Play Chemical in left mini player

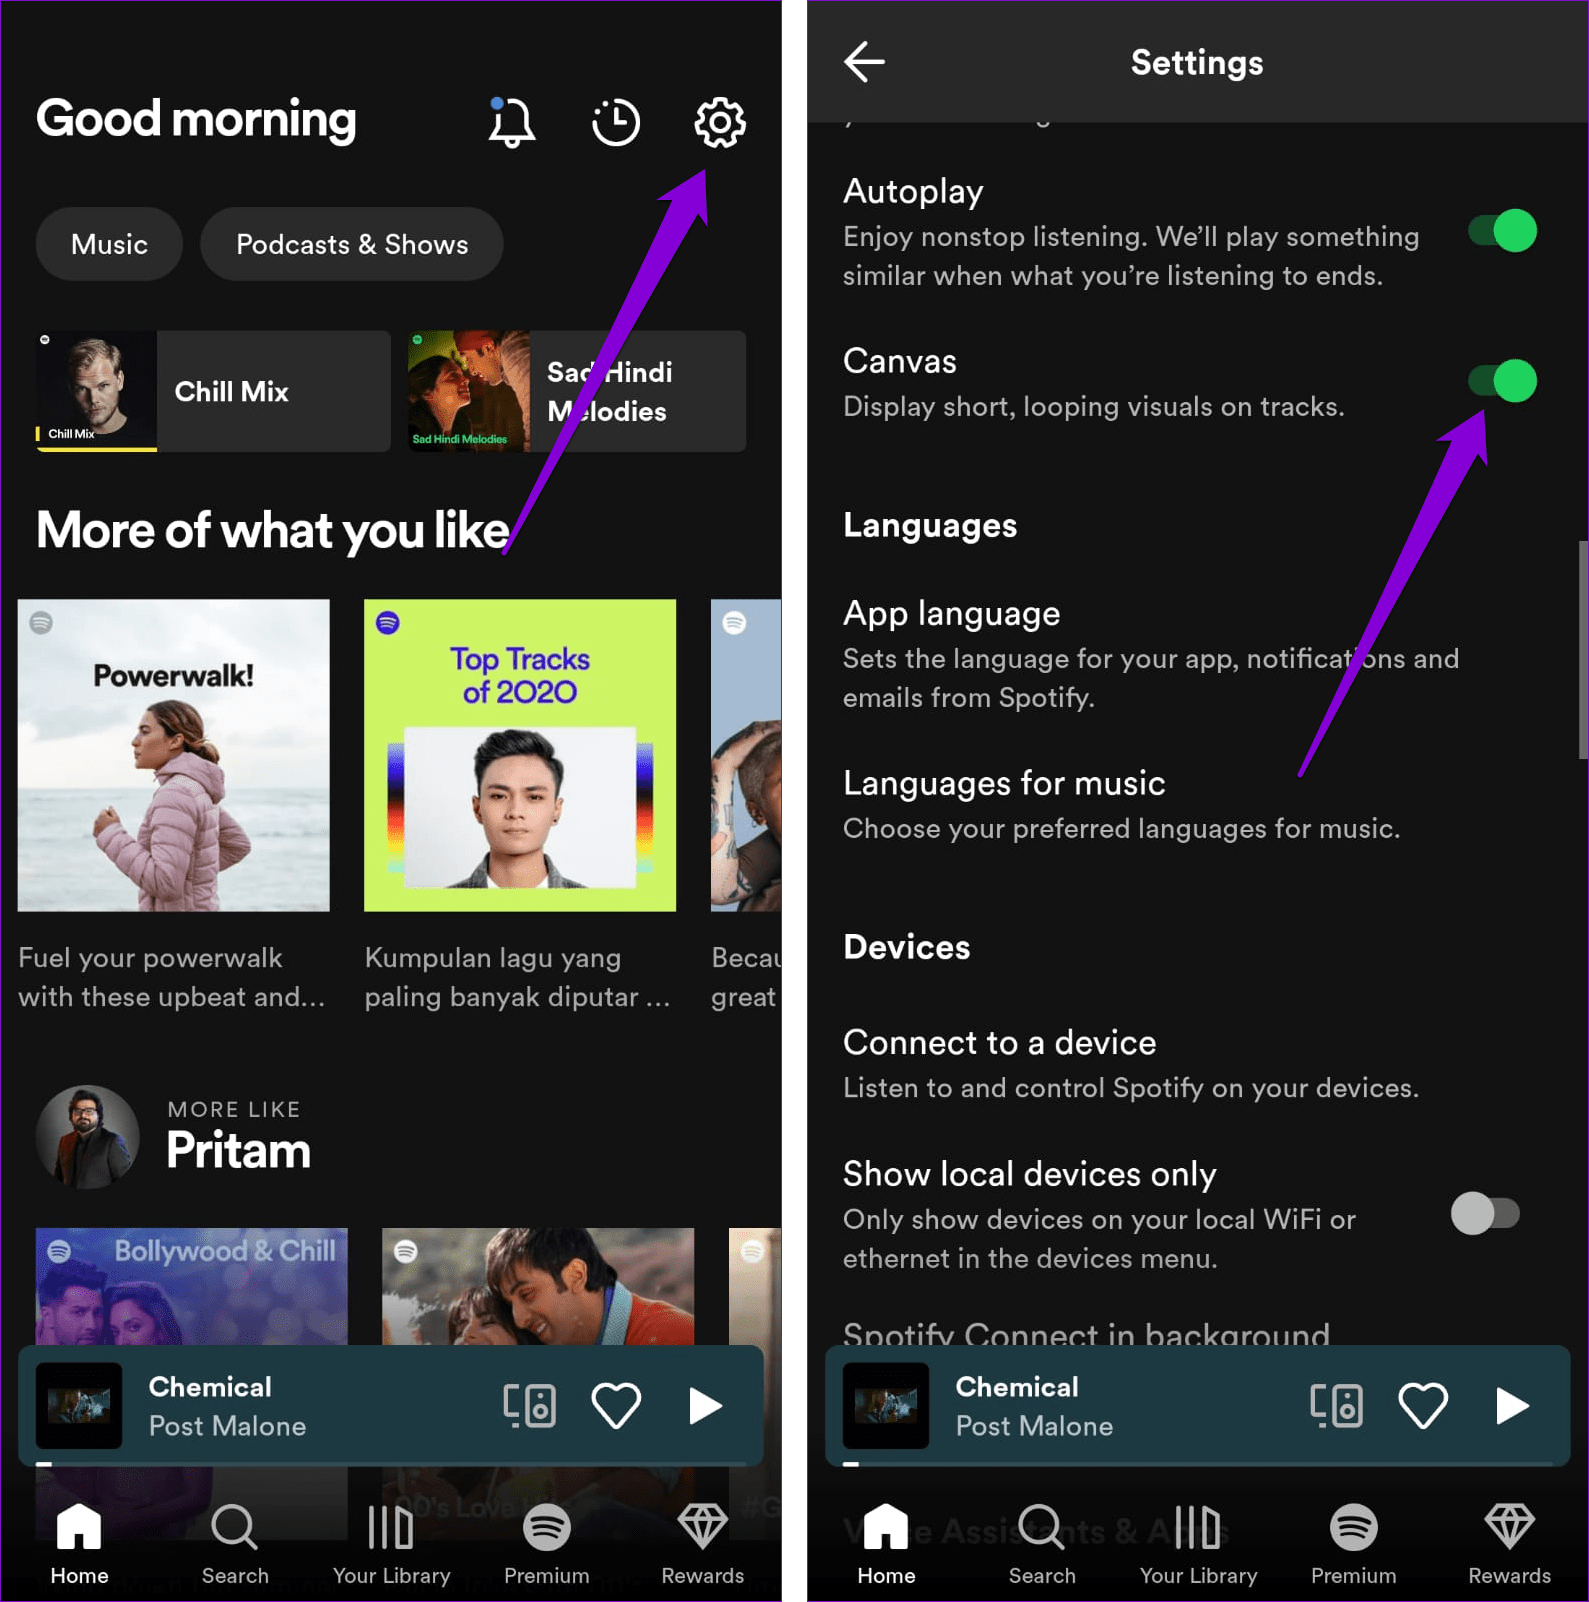[x=705, y=1405]
